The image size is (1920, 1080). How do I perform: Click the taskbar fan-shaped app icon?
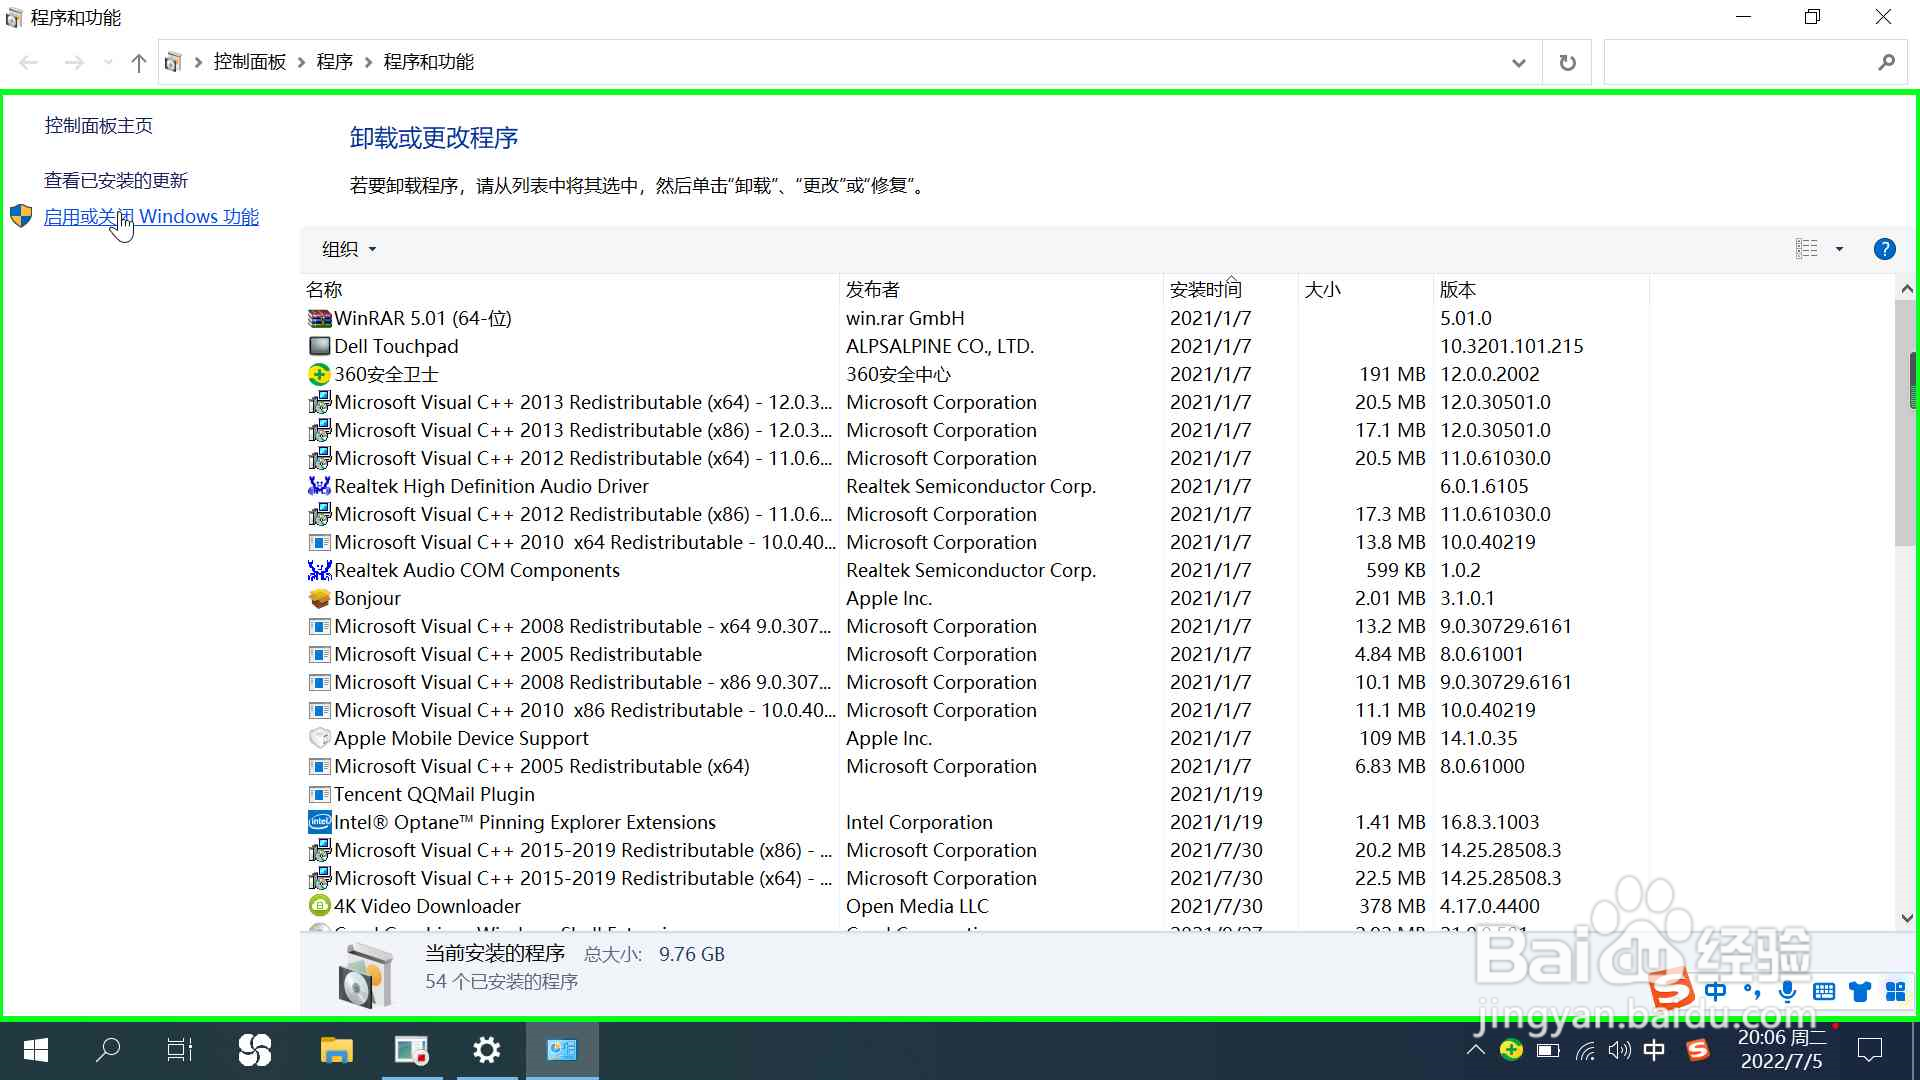point(255,1050)
